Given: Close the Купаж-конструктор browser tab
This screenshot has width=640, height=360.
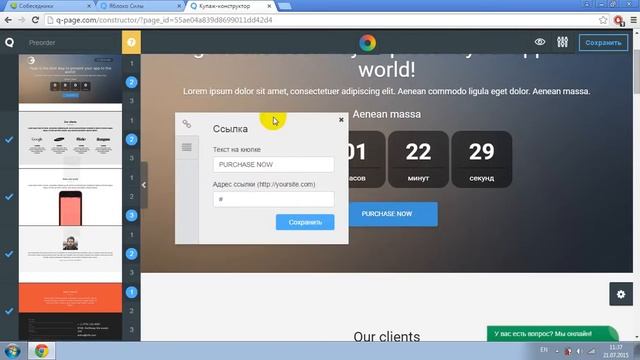Looking at the screenshot, I should 269,6.
